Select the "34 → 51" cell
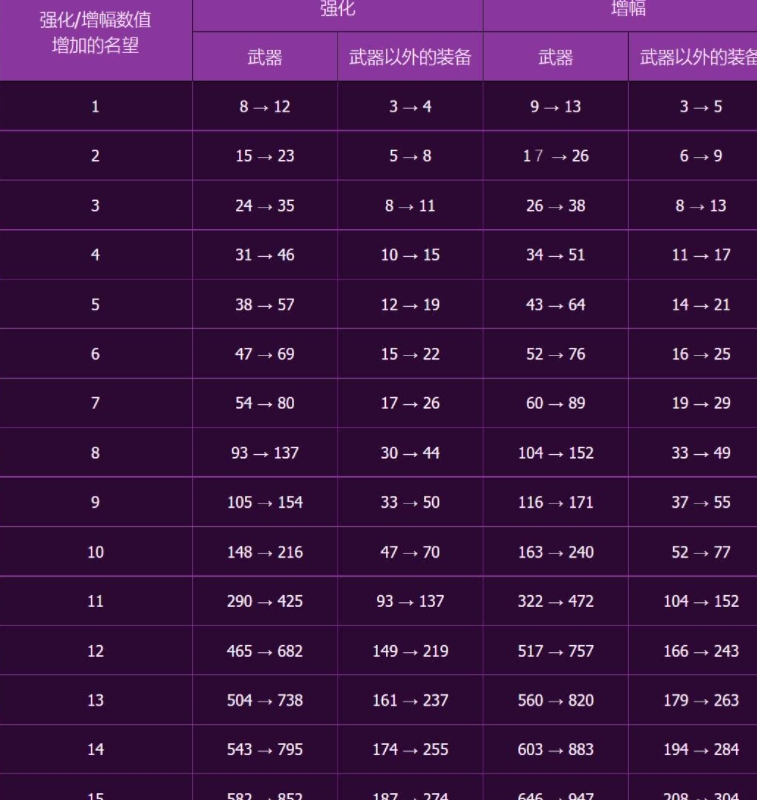The image size is (757, 800). pyautogui.click(x=556, y=255)
